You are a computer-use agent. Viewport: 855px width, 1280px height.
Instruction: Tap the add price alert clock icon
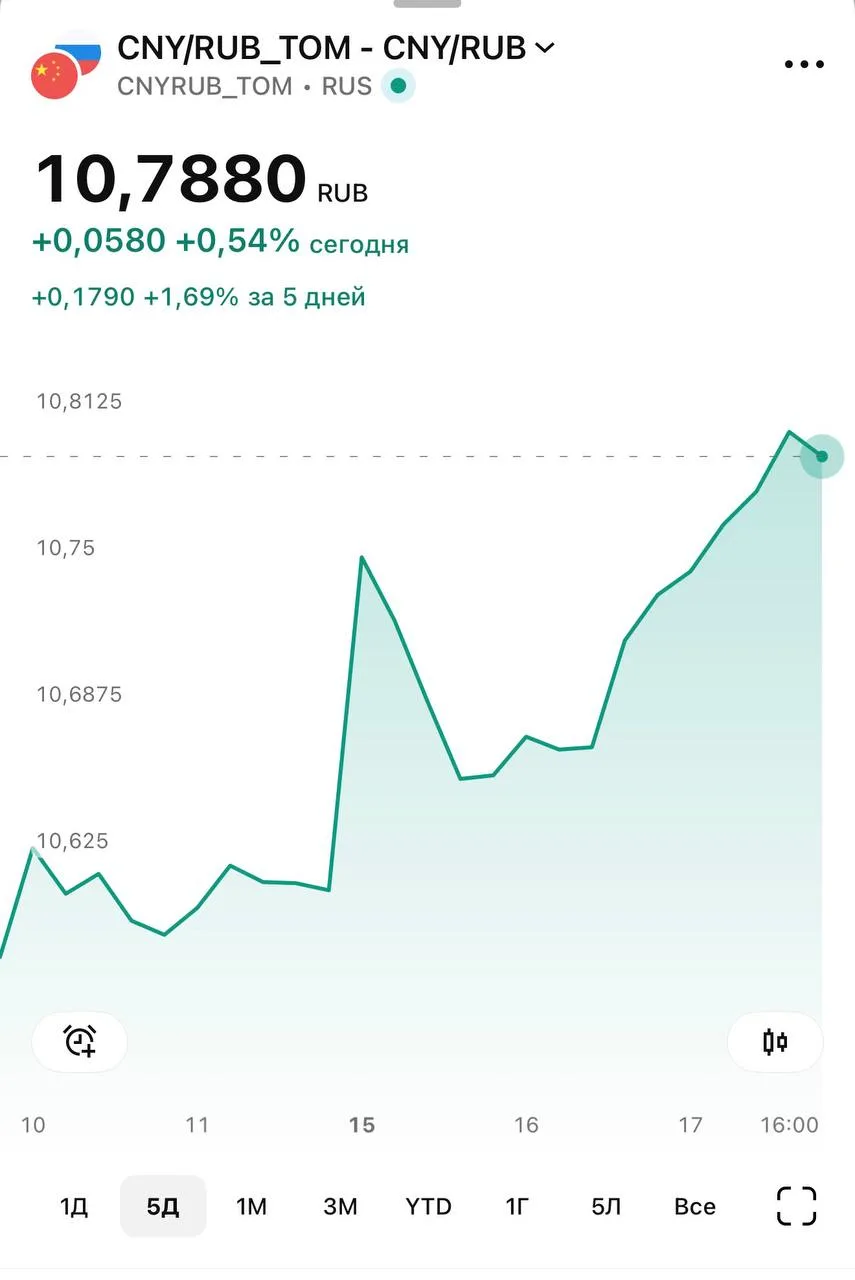(x=80, y=1041)
